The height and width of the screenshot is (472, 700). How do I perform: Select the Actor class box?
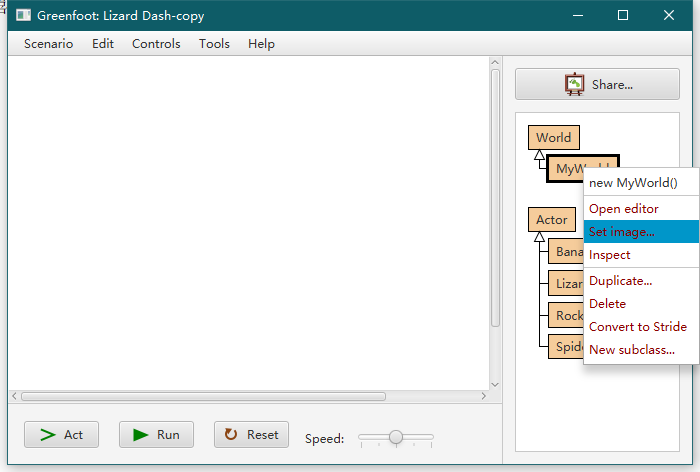click(x=552, y=219)
